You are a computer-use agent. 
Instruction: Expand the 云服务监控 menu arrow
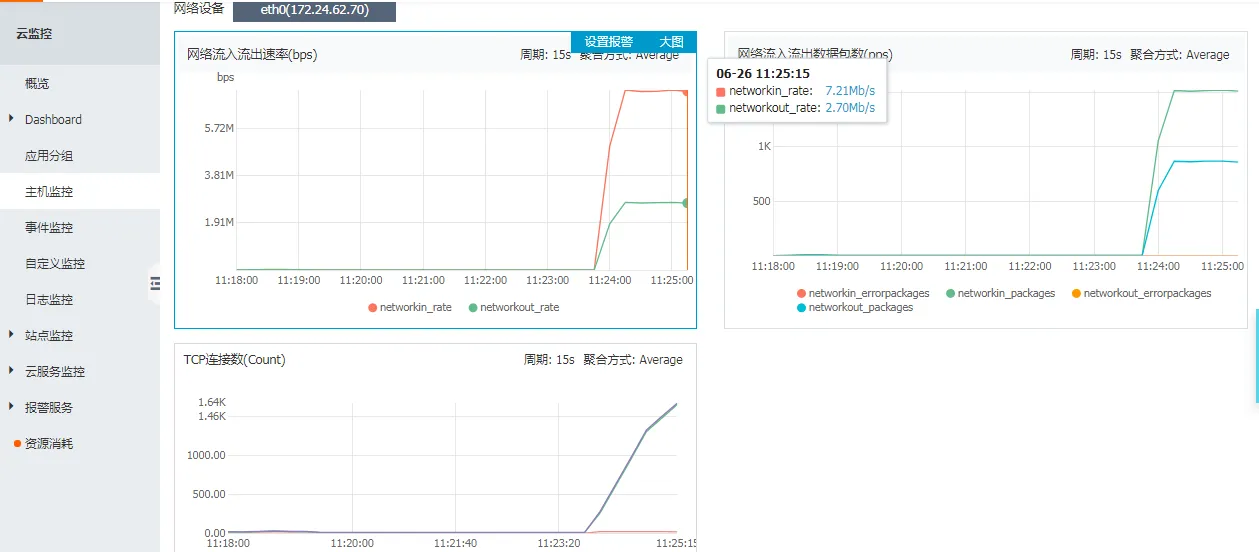tap(12, 371)
